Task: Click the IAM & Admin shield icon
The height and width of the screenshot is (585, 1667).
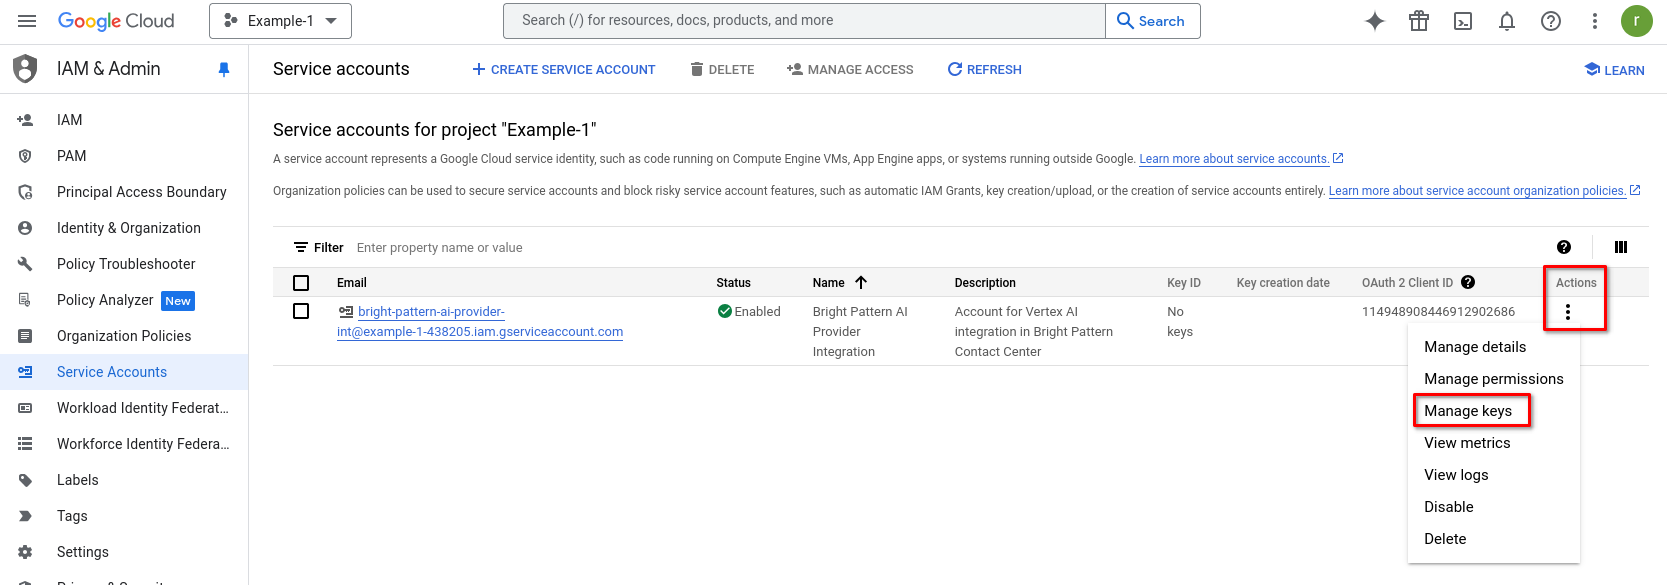Action: click(25, 69)
